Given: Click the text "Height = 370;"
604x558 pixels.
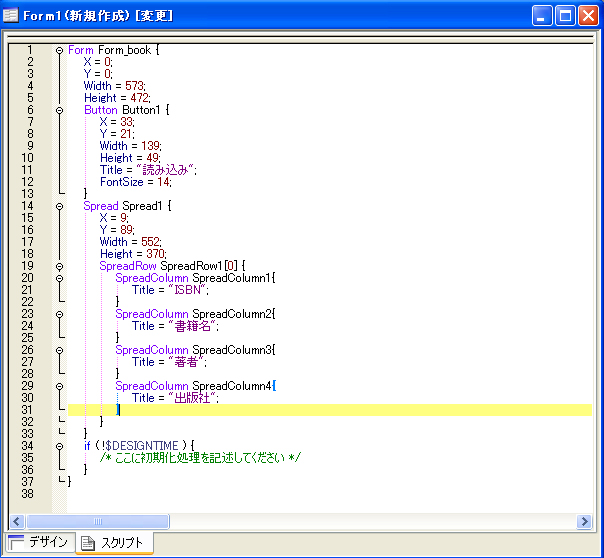Looking at the screenshot, I should tap(133, 253).
